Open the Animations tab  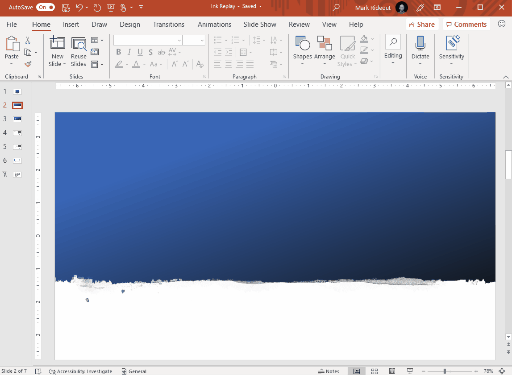pos(214,24)
